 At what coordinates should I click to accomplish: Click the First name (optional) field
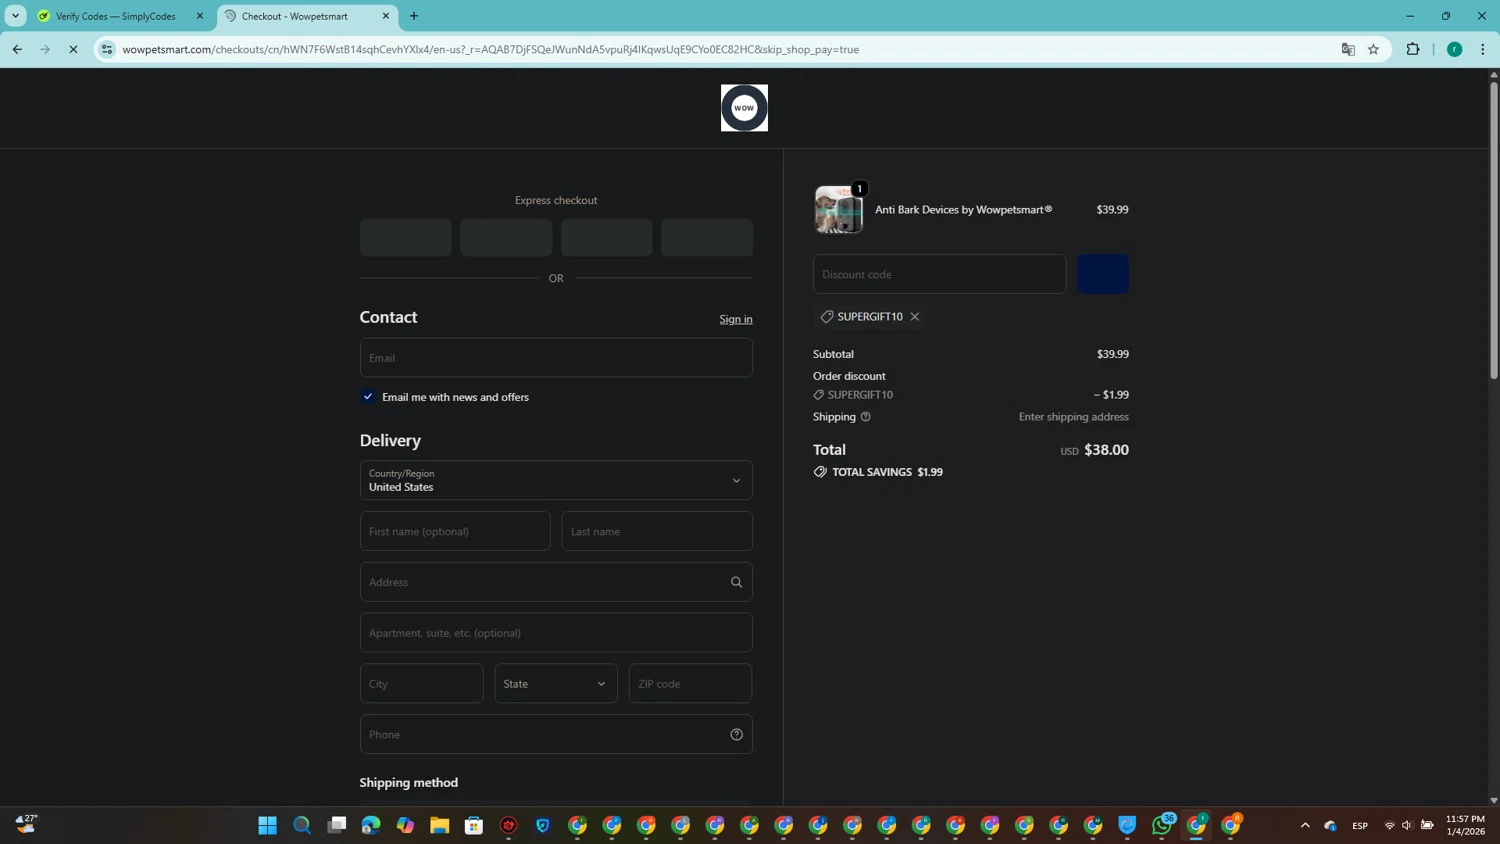pos(455,532)
